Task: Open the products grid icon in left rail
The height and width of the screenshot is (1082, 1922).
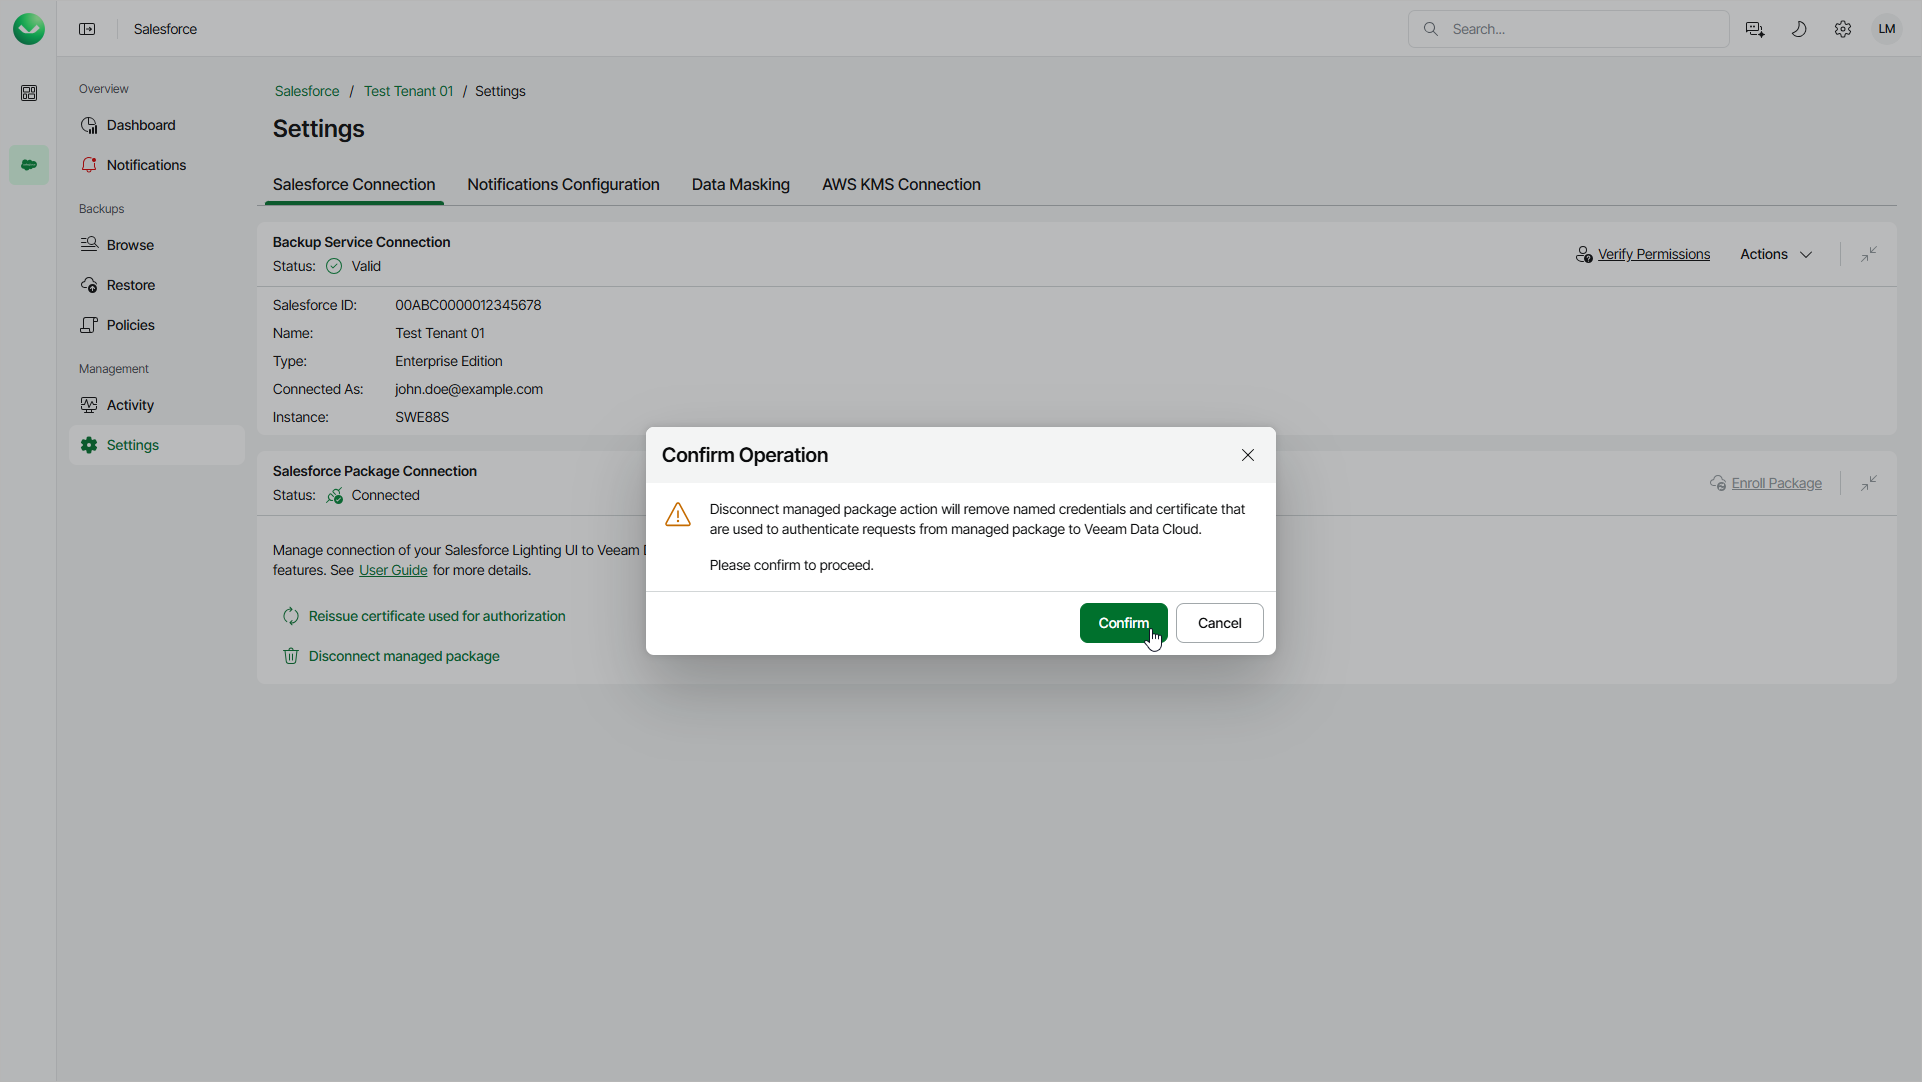Action: pyautogui.click(x=29, y=93)
